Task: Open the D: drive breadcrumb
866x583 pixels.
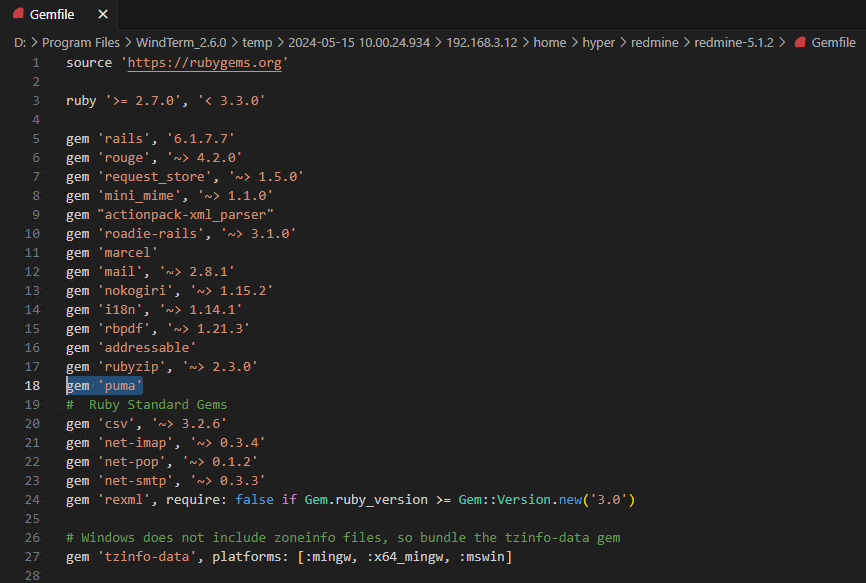Action: pyautogui.click(x=19, y=43)
